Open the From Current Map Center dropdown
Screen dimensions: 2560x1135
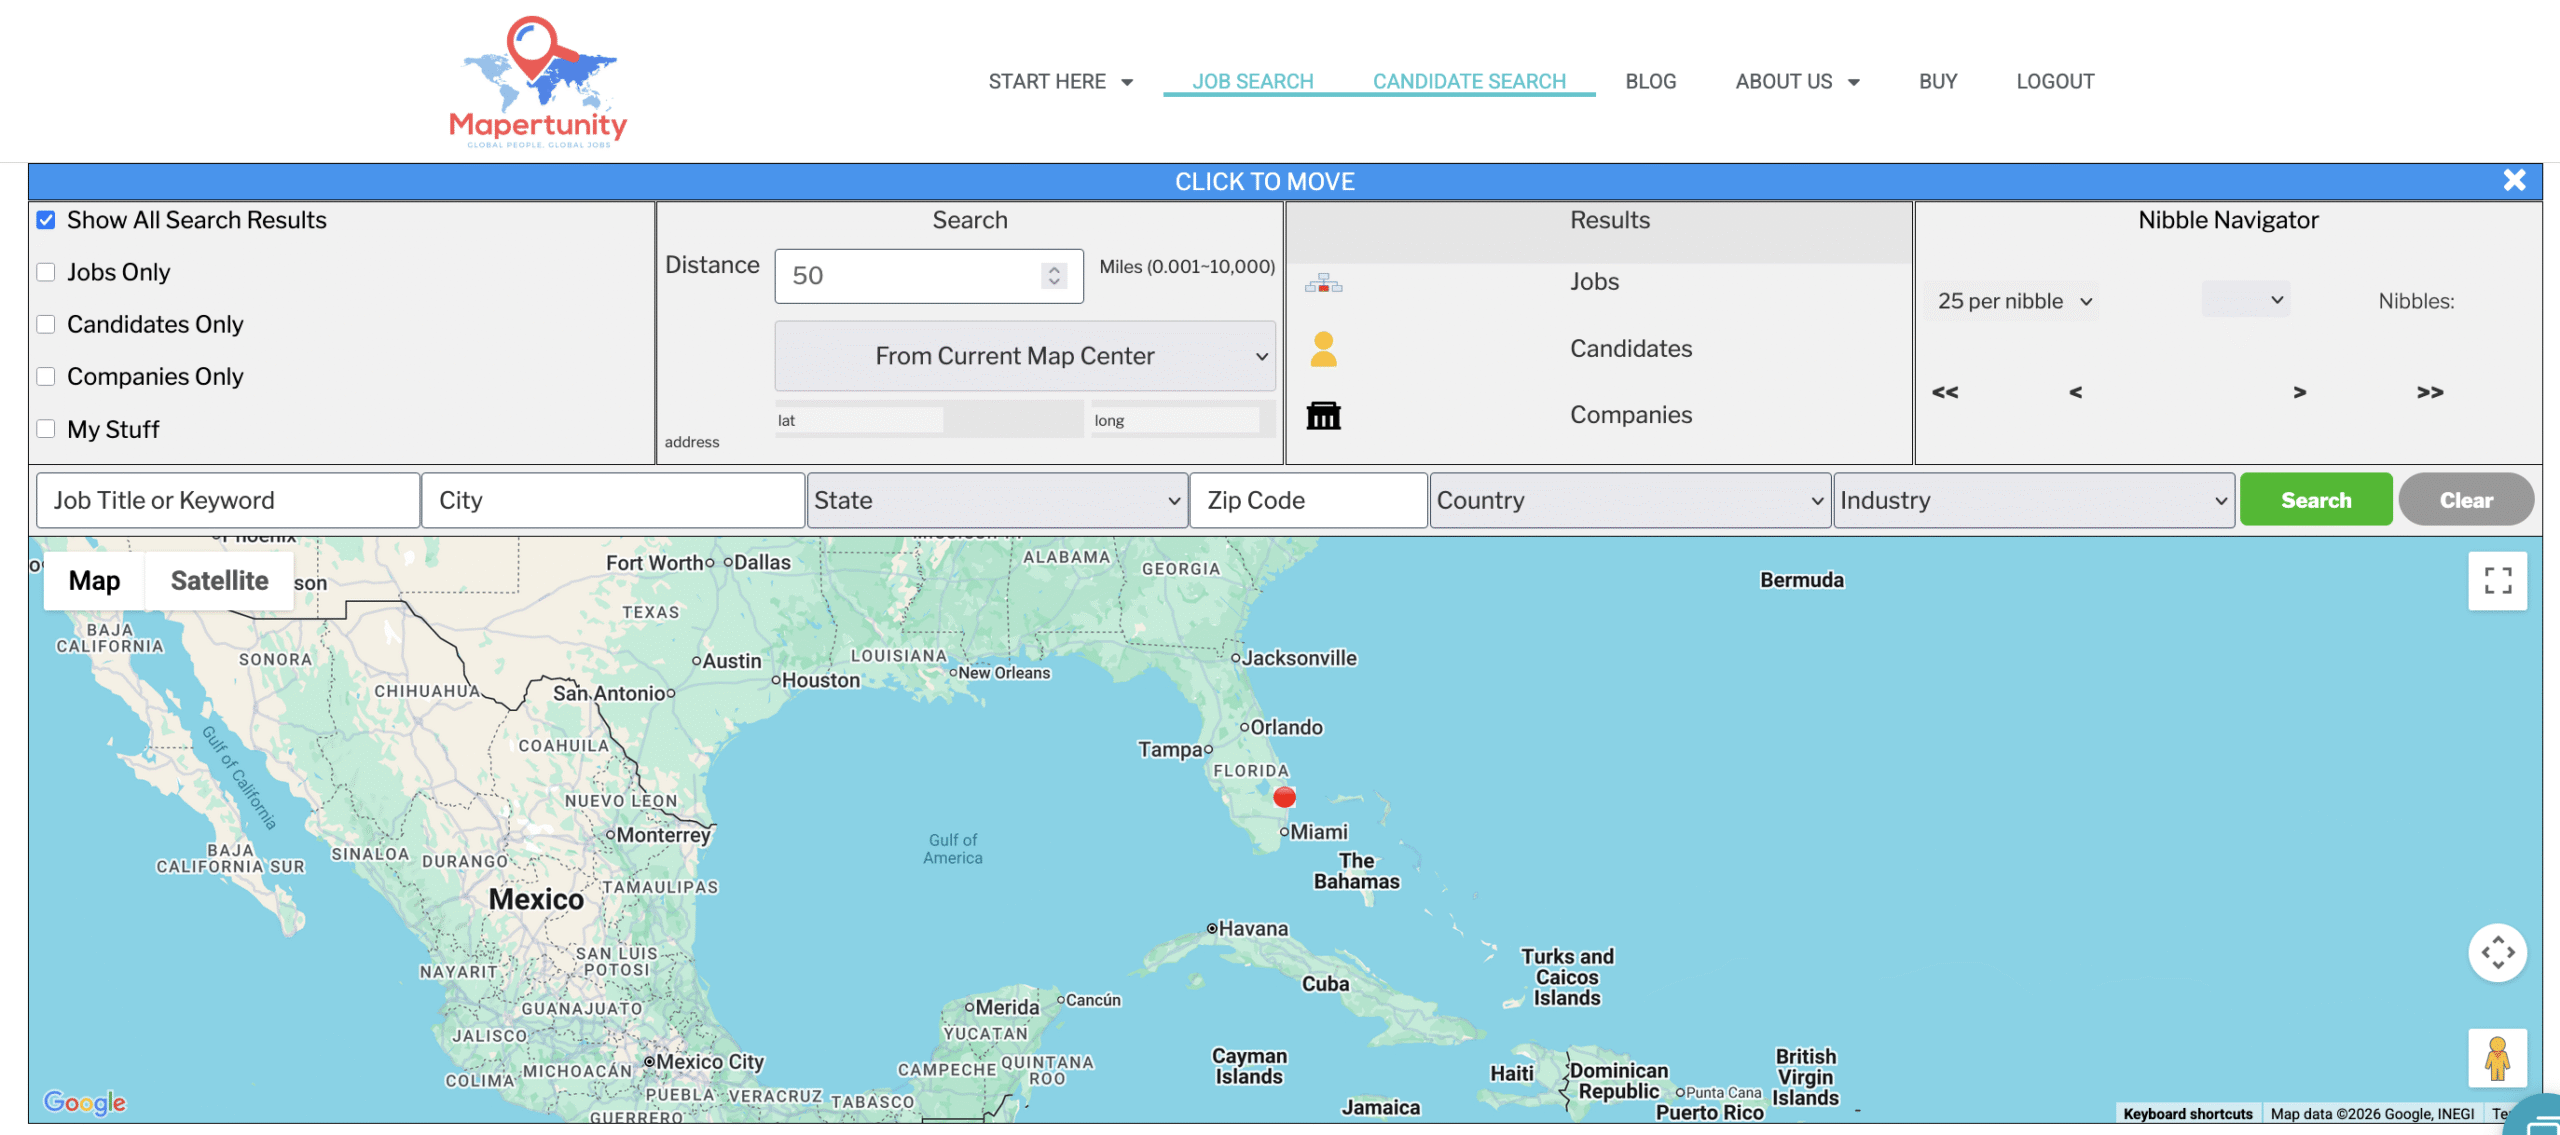(x=1024, y=356)
